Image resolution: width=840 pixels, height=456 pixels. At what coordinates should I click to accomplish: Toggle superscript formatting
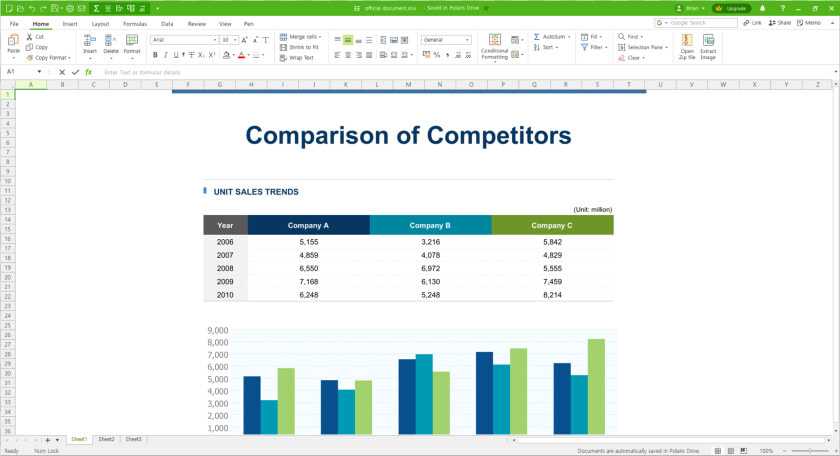pyautogui.click(x=212, y=55)
